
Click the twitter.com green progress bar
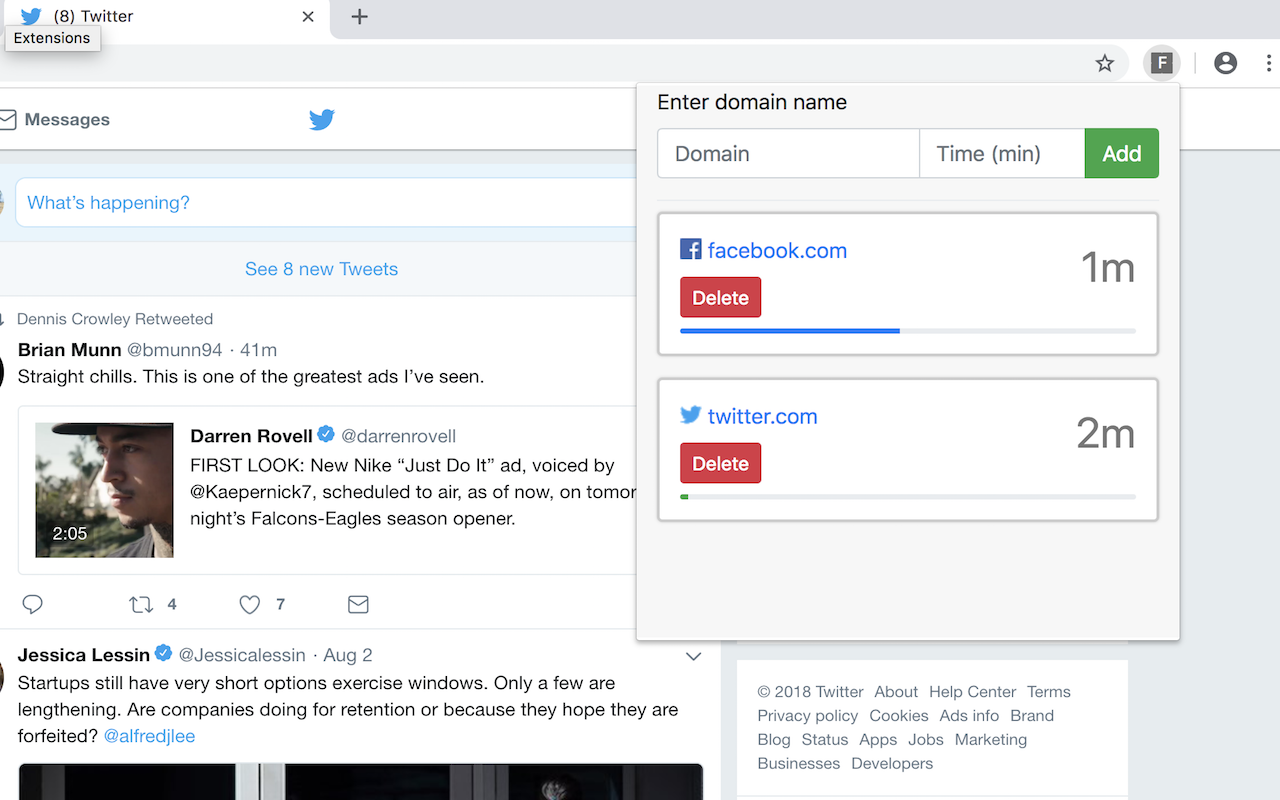pyautogui.click(x=684, y=496)
